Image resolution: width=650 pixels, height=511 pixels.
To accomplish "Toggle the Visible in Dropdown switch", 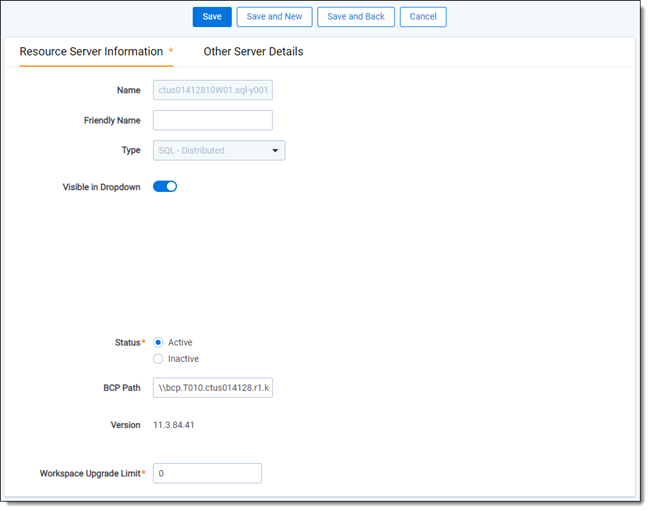I will pos(165,186).
